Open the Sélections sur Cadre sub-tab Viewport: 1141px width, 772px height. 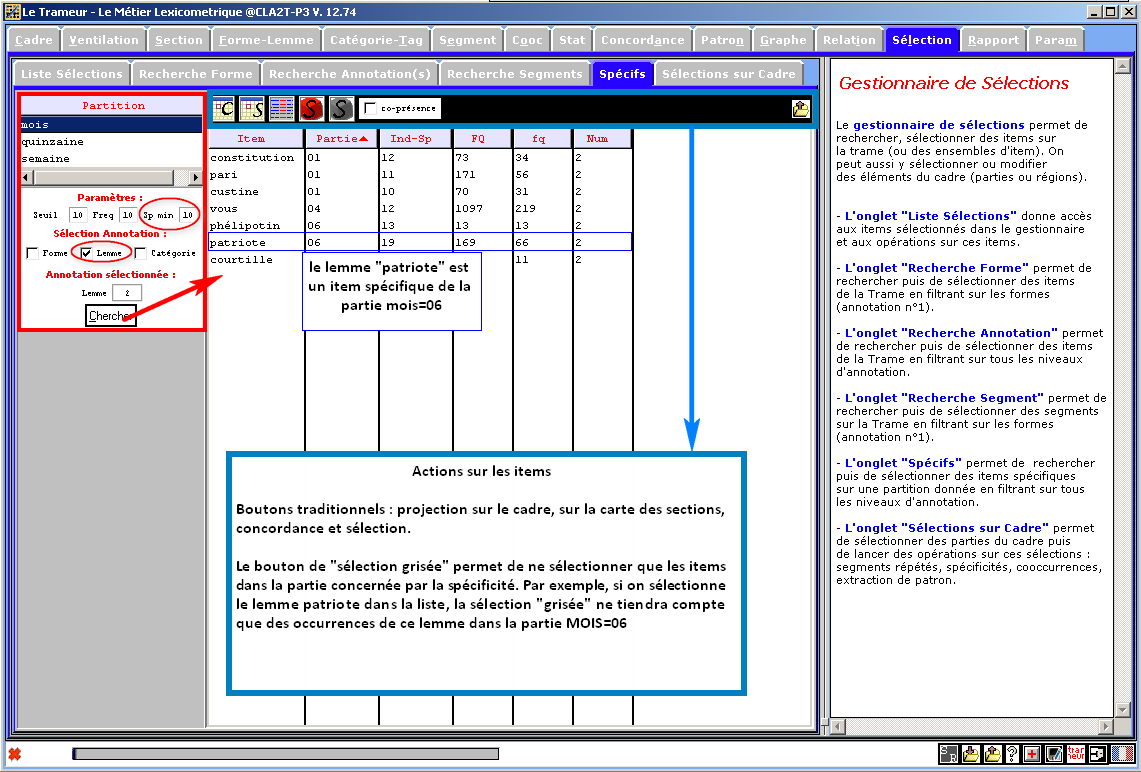[x=728, y=73]
